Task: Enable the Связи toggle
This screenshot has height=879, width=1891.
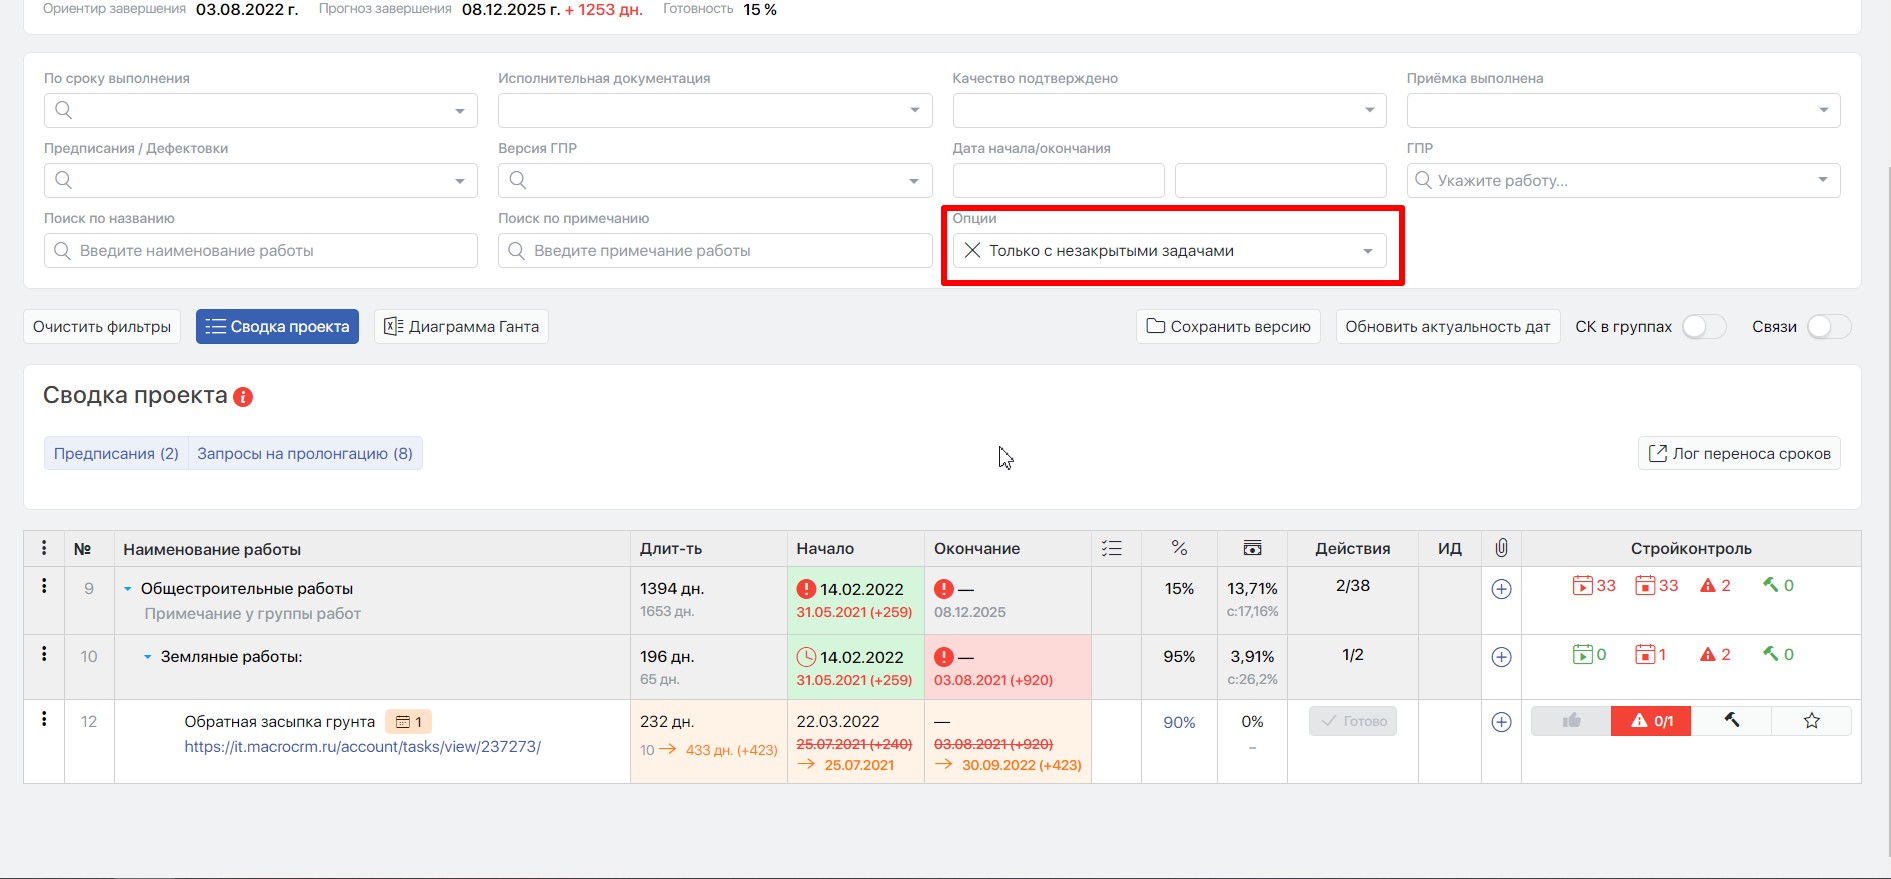Action: (x=1828, y=327)
